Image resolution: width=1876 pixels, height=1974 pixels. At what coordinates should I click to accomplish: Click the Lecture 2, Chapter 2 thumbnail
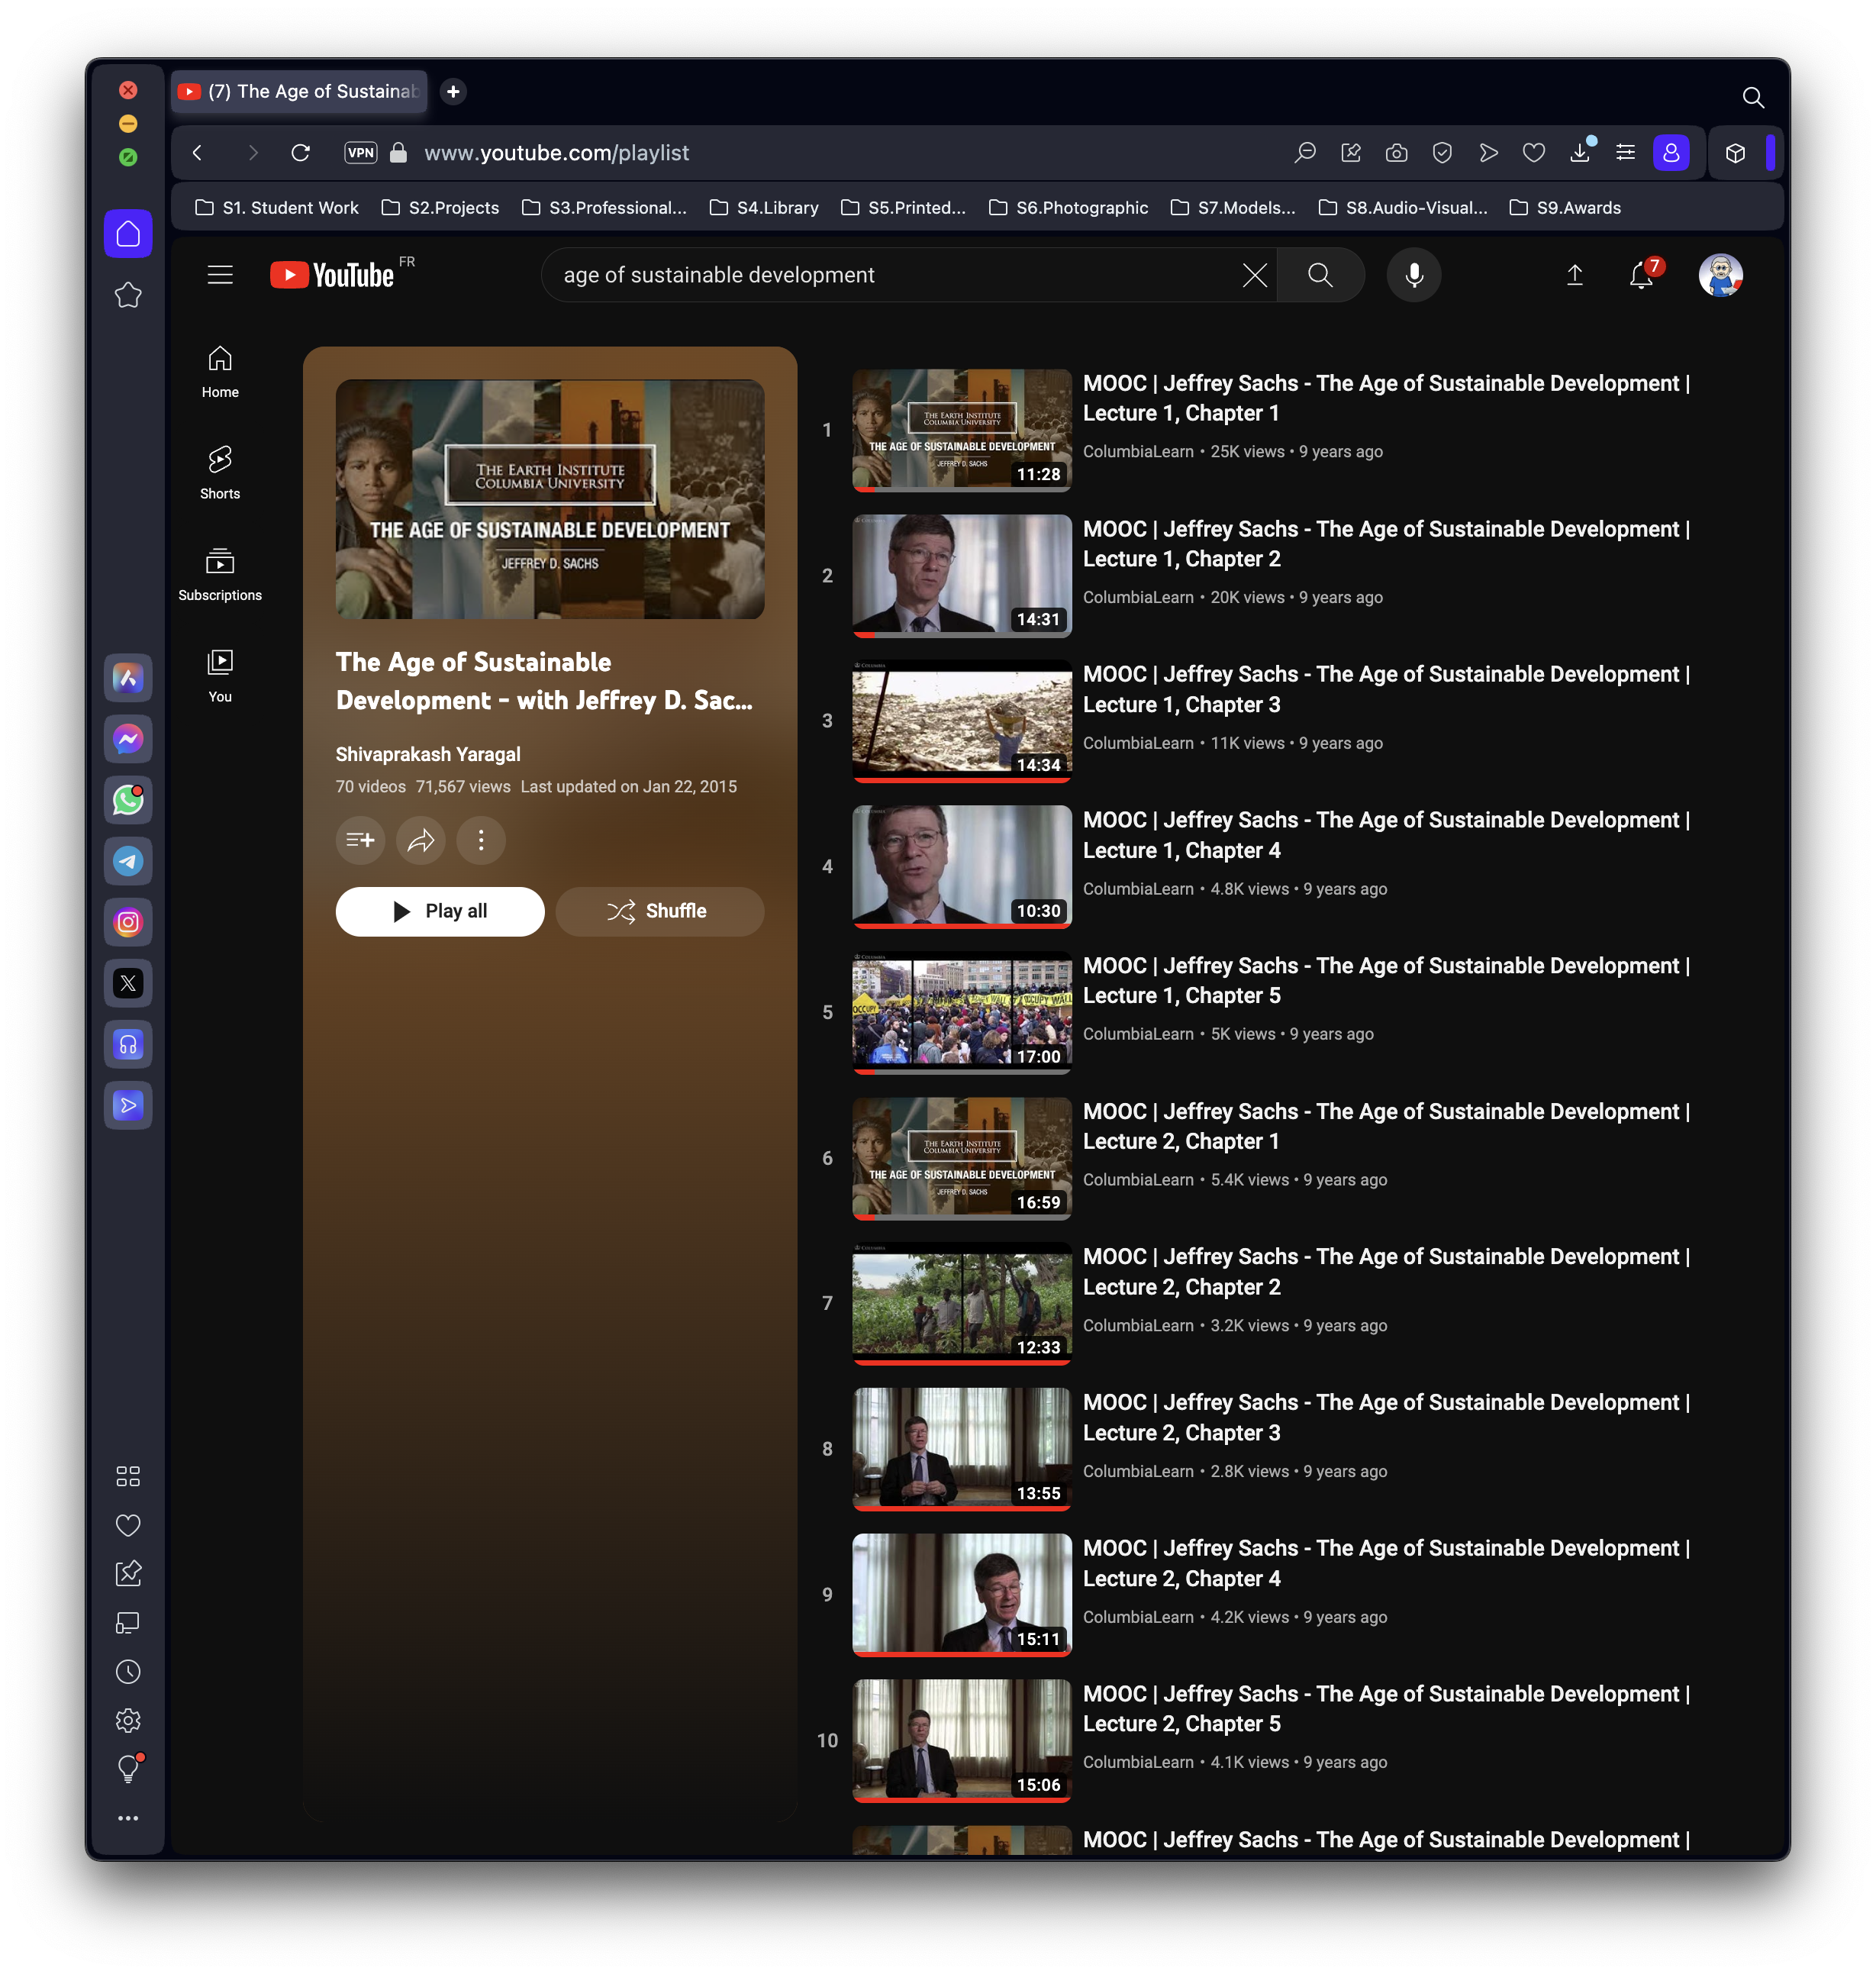coord(962,1303)
